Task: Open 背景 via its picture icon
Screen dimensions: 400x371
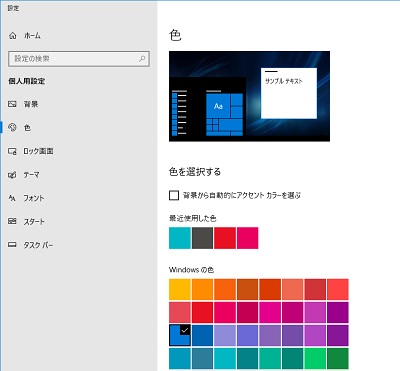Action: 12,104
